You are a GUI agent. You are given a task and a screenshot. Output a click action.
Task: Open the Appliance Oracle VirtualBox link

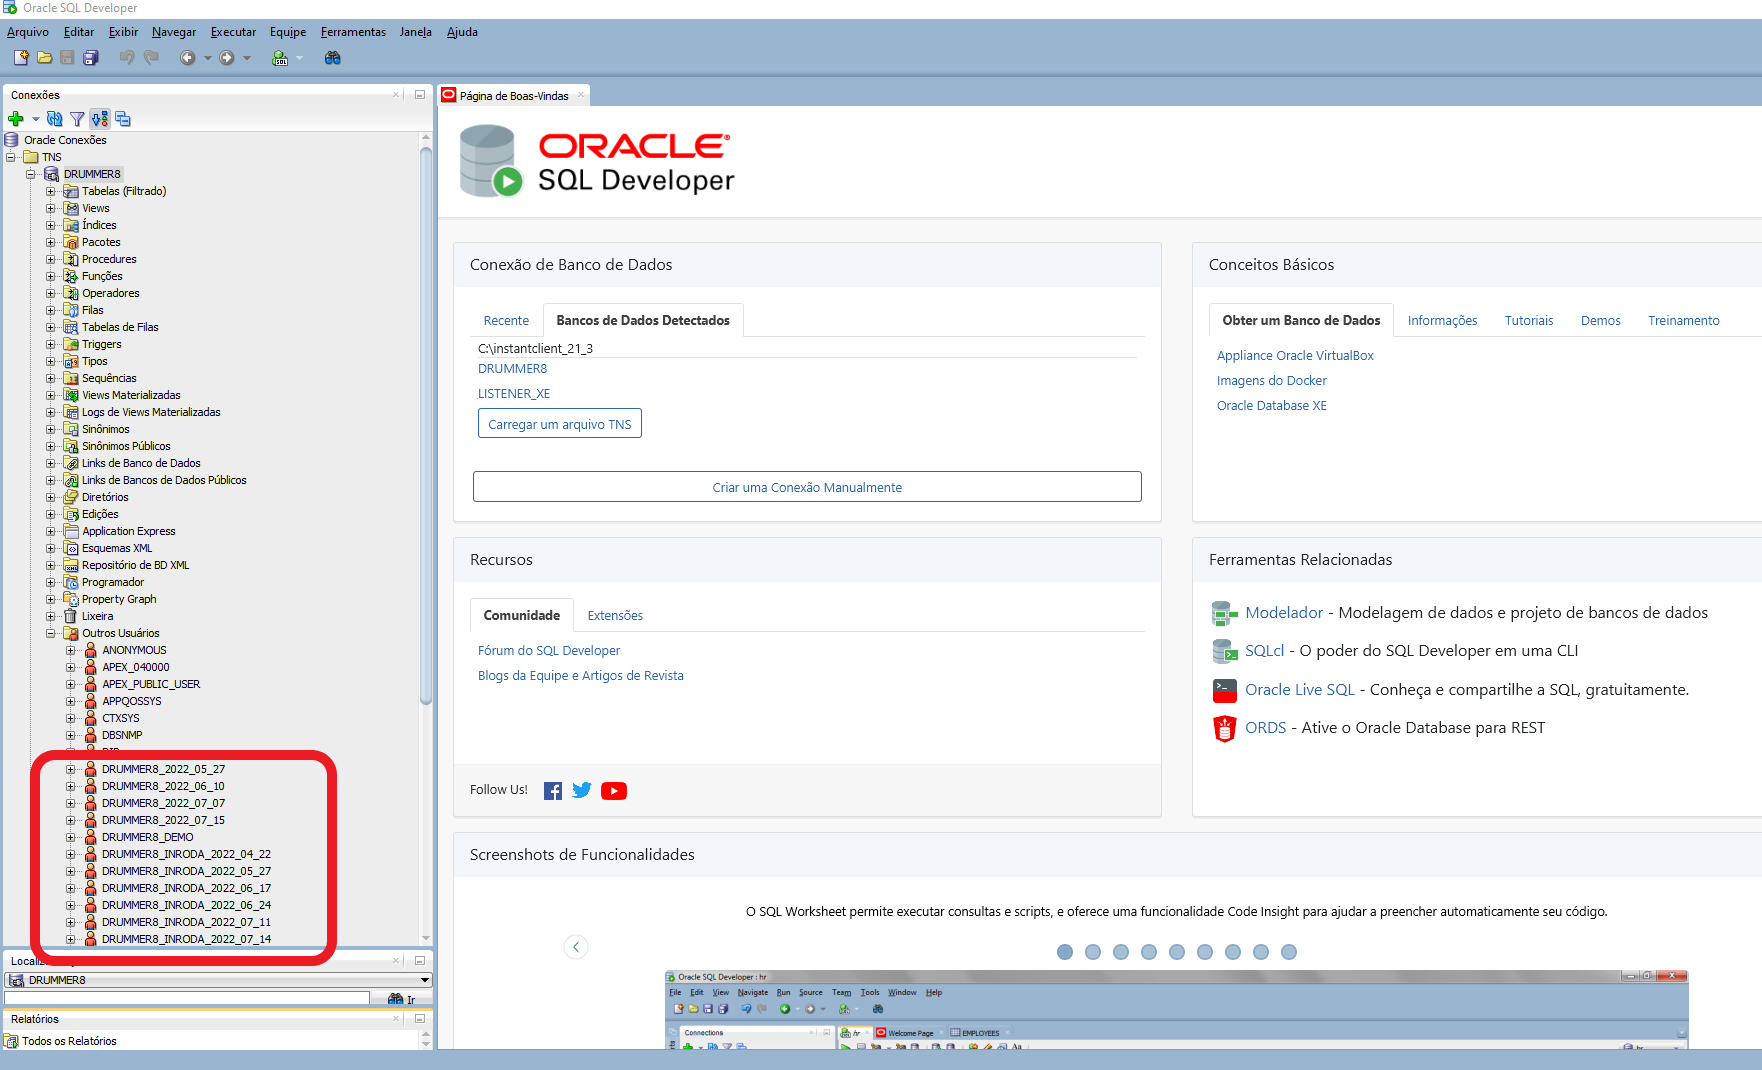[x=1295, y=356]
